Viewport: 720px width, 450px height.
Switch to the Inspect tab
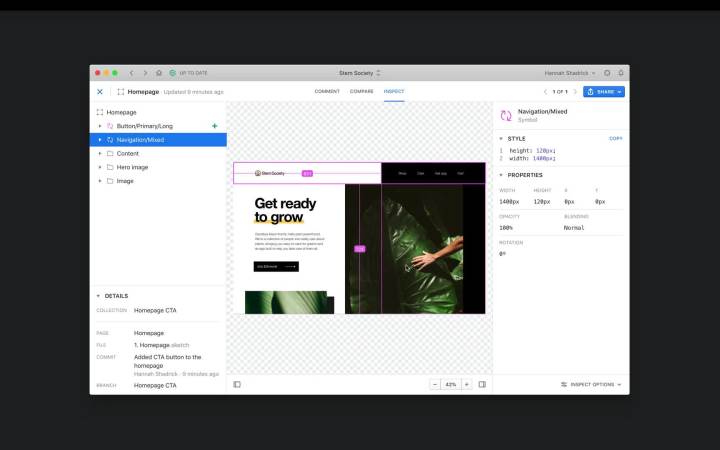(394, 91)
